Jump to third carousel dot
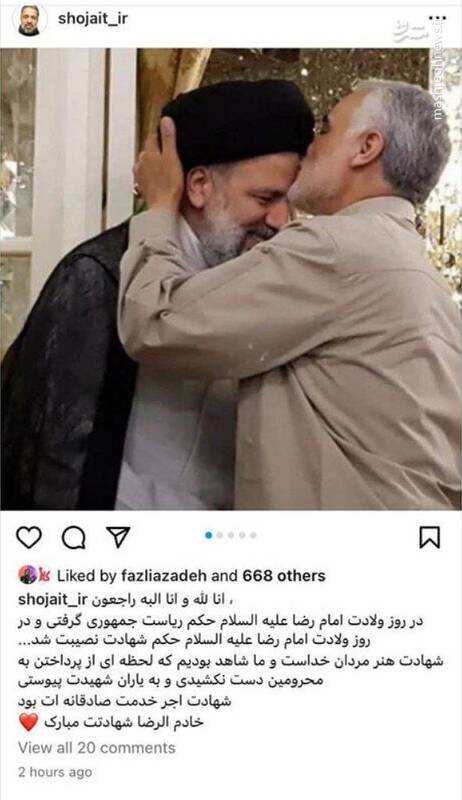 pos(231,535)
